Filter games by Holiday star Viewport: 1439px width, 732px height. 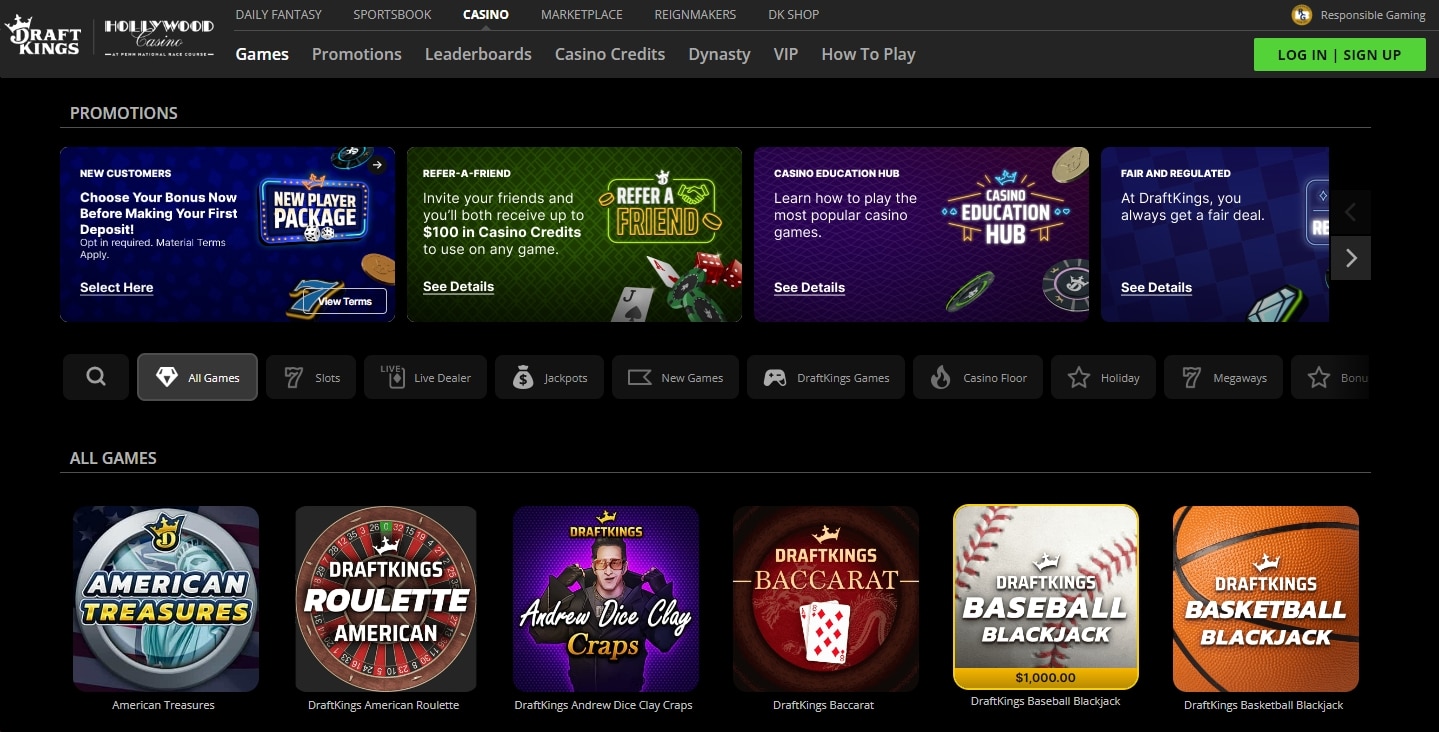click(1103, 377)
